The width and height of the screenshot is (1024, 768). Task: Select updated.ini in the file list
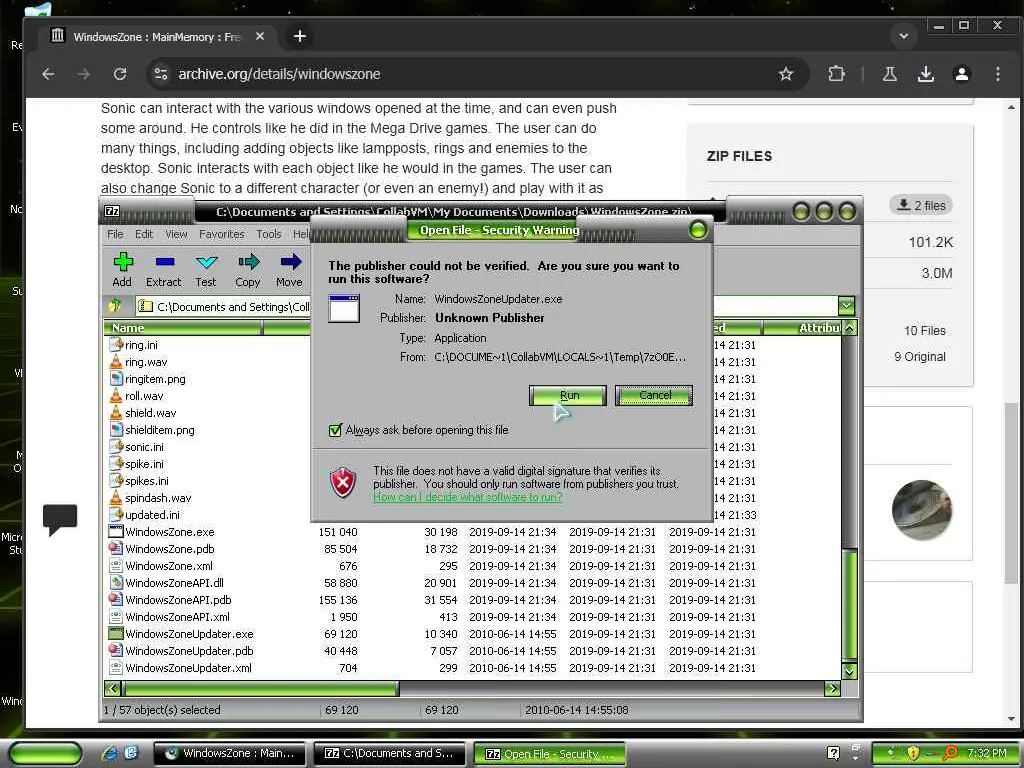tap(152, 515)
